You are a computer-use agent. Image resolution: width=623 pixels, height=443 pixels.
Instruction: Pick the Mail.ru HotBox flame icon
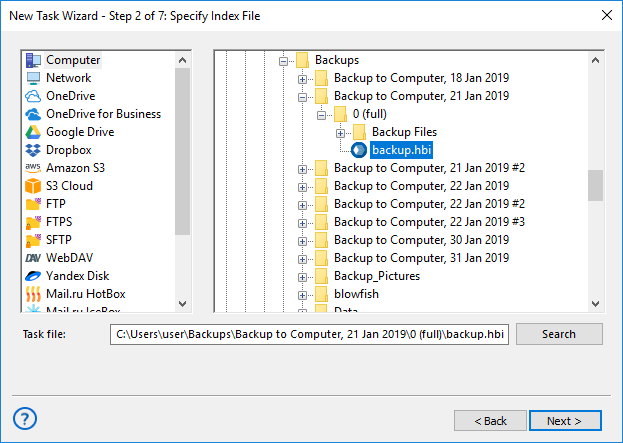coord(33,294)
